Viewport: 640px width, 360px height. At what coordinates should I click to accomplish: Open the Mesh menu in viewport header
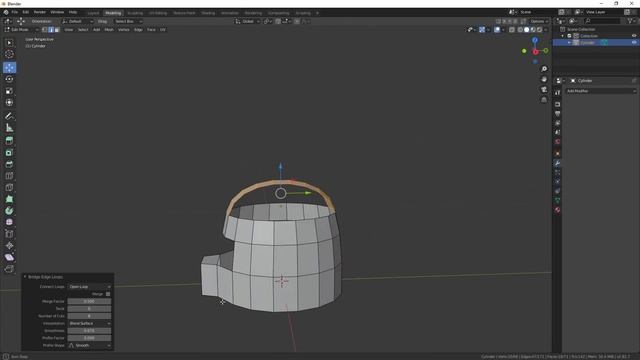click(109, 30)
